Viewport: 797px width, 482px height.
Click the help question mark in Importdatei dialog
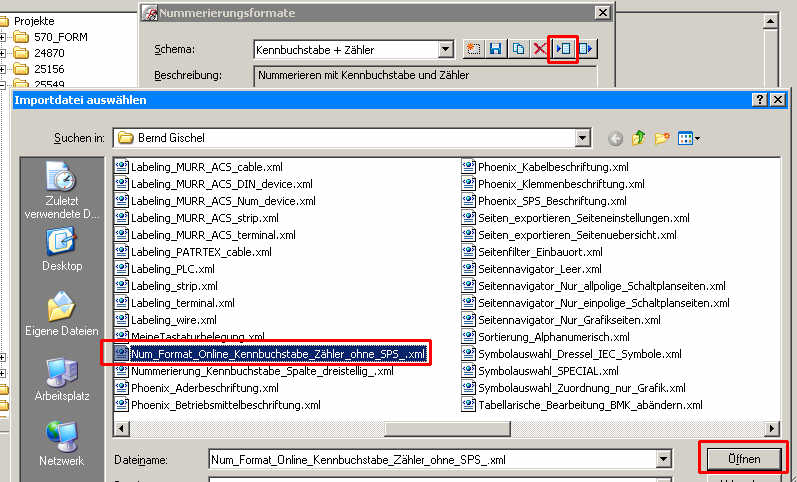pyautogui.click(x=759, y=100)
